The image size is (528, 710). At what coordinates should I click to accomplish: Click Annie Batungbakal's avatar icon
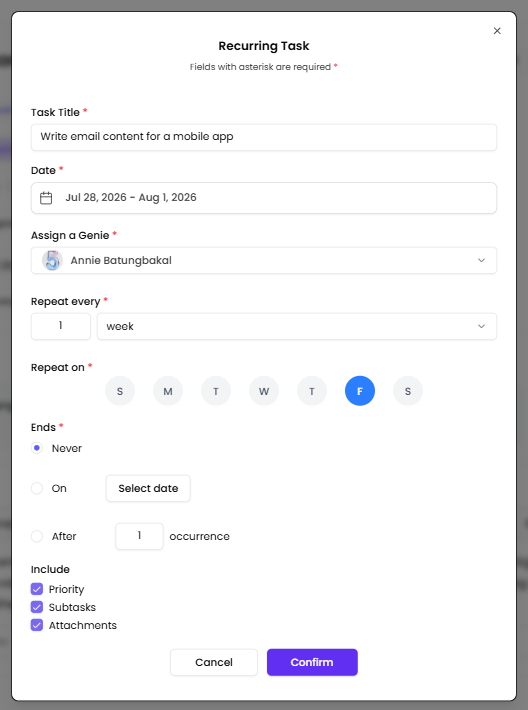pos(52,260)
